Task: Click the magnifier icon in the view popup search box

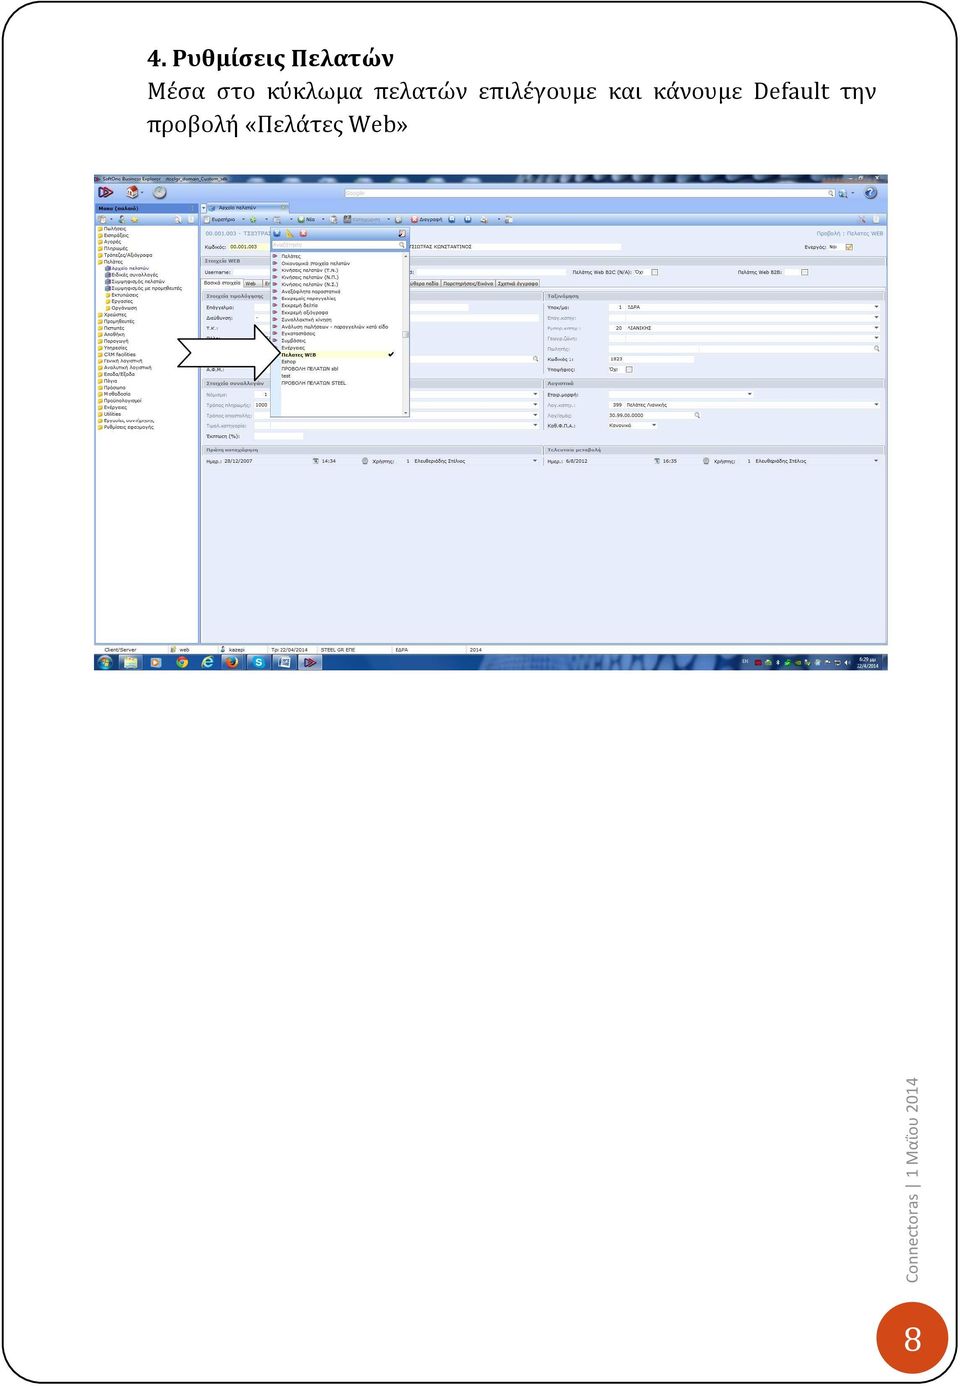Action: tap(403, 245)
